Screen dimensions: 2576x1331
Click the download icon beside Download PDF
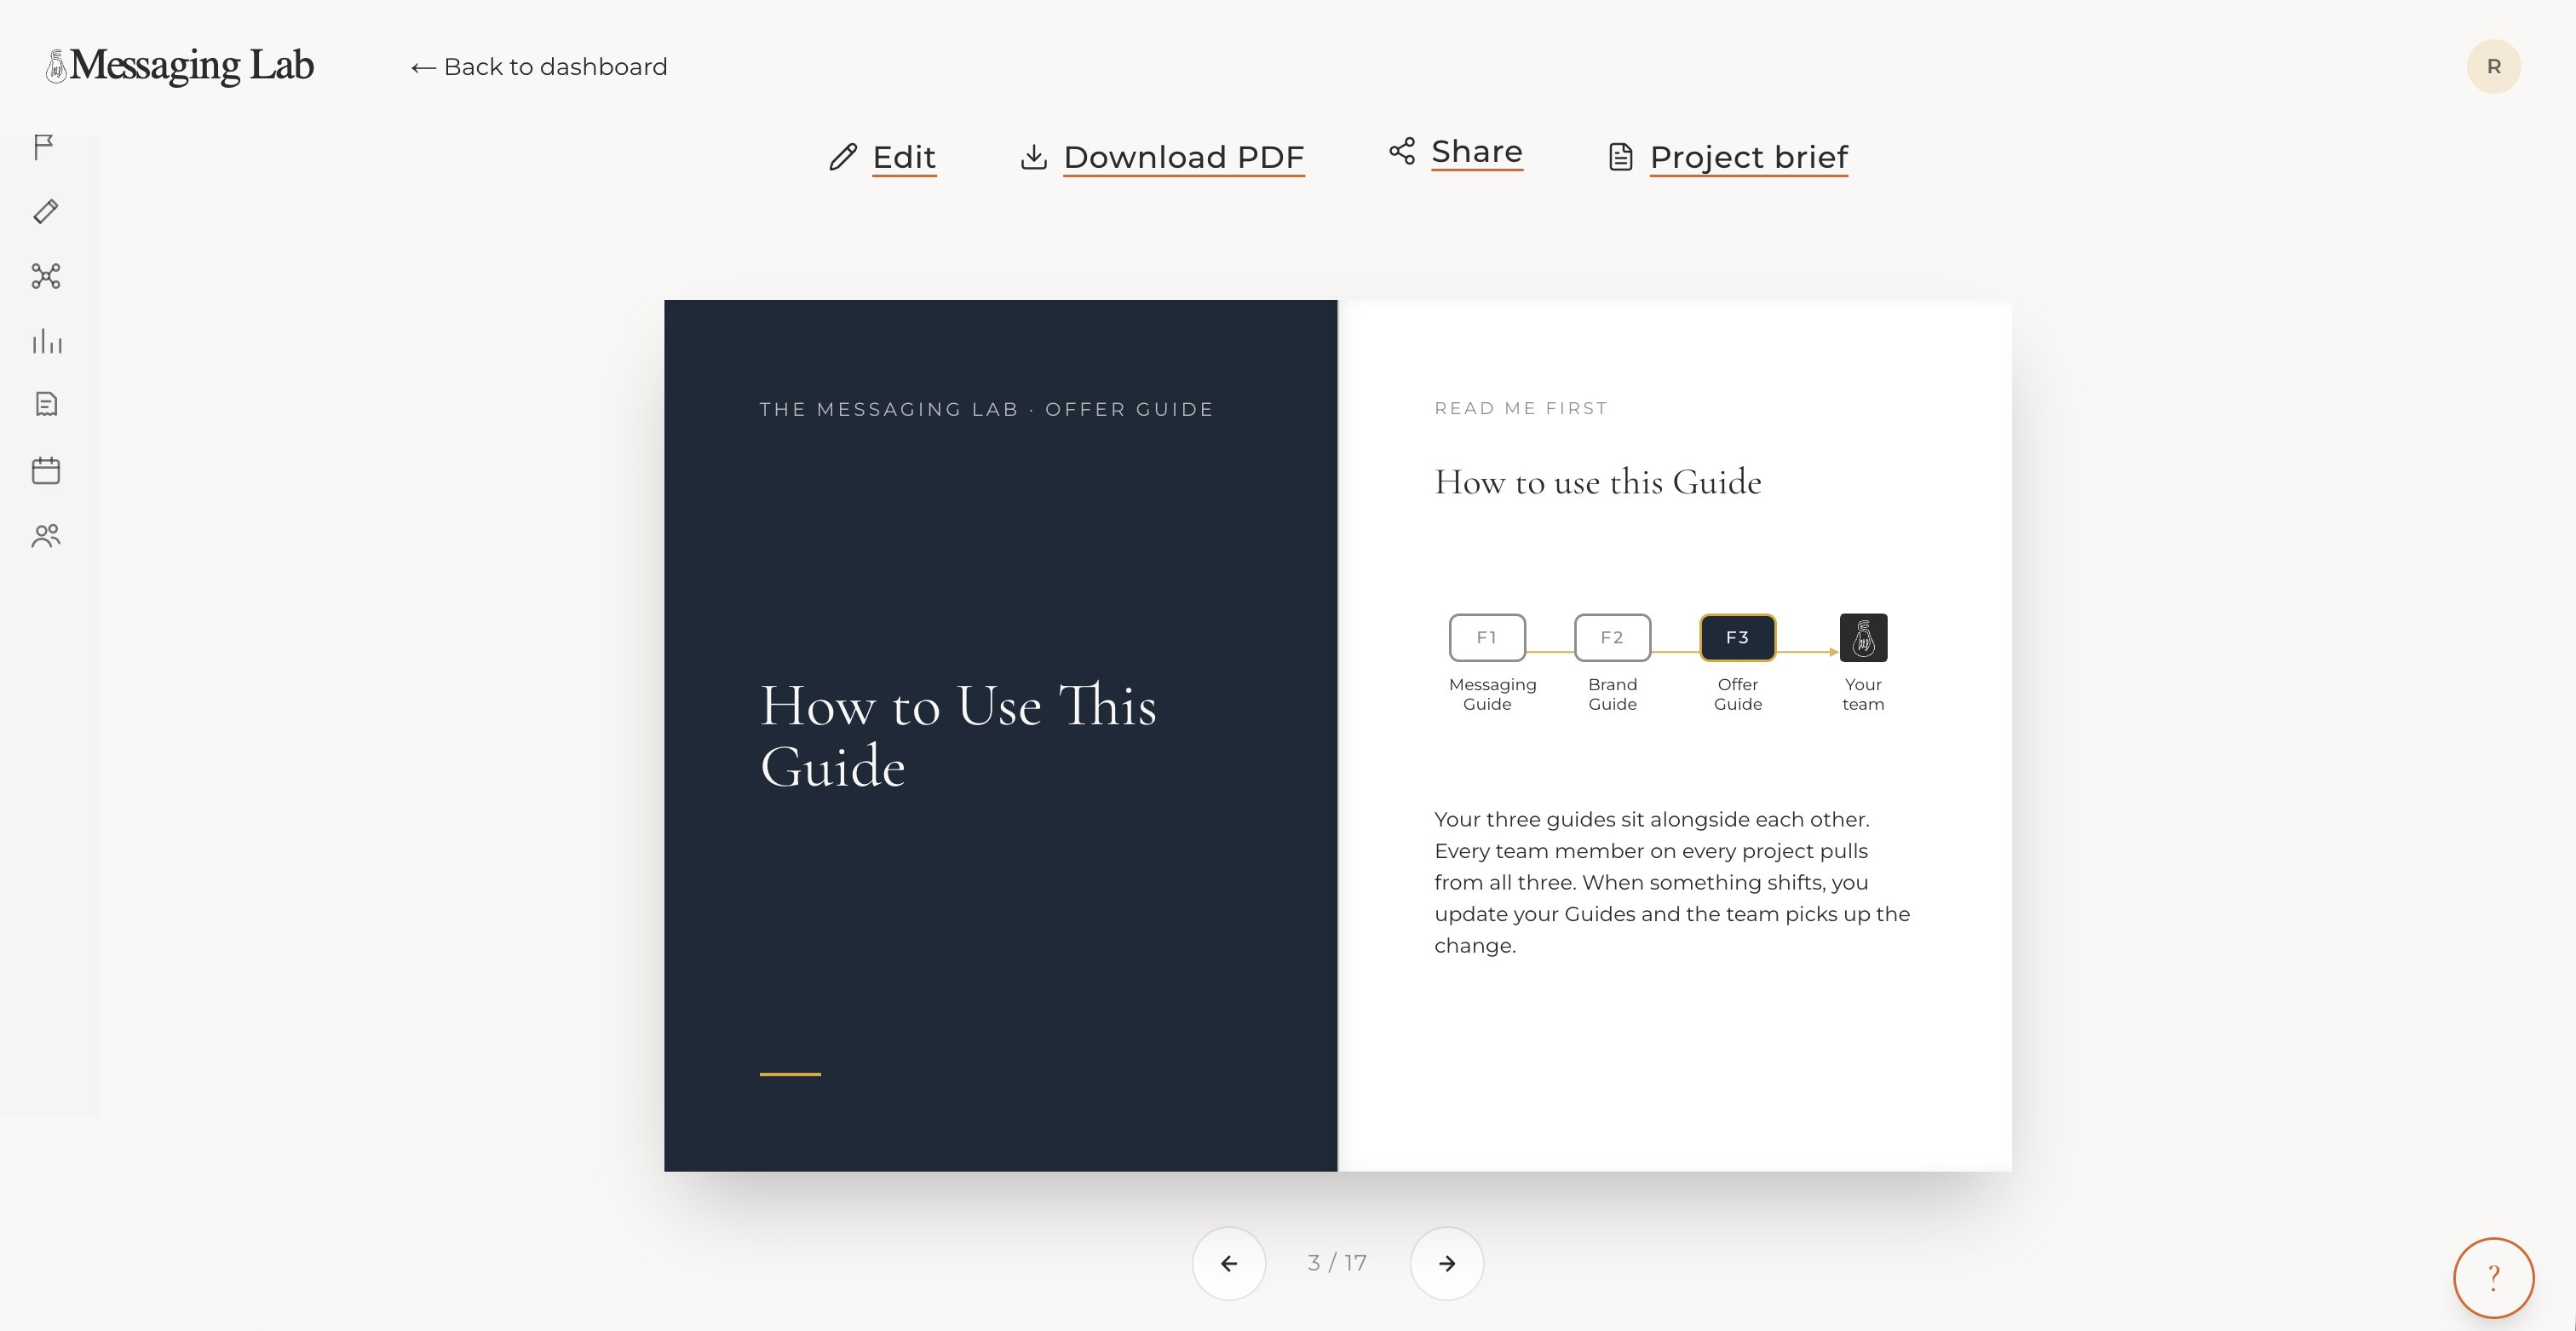tap(1034, 157)
